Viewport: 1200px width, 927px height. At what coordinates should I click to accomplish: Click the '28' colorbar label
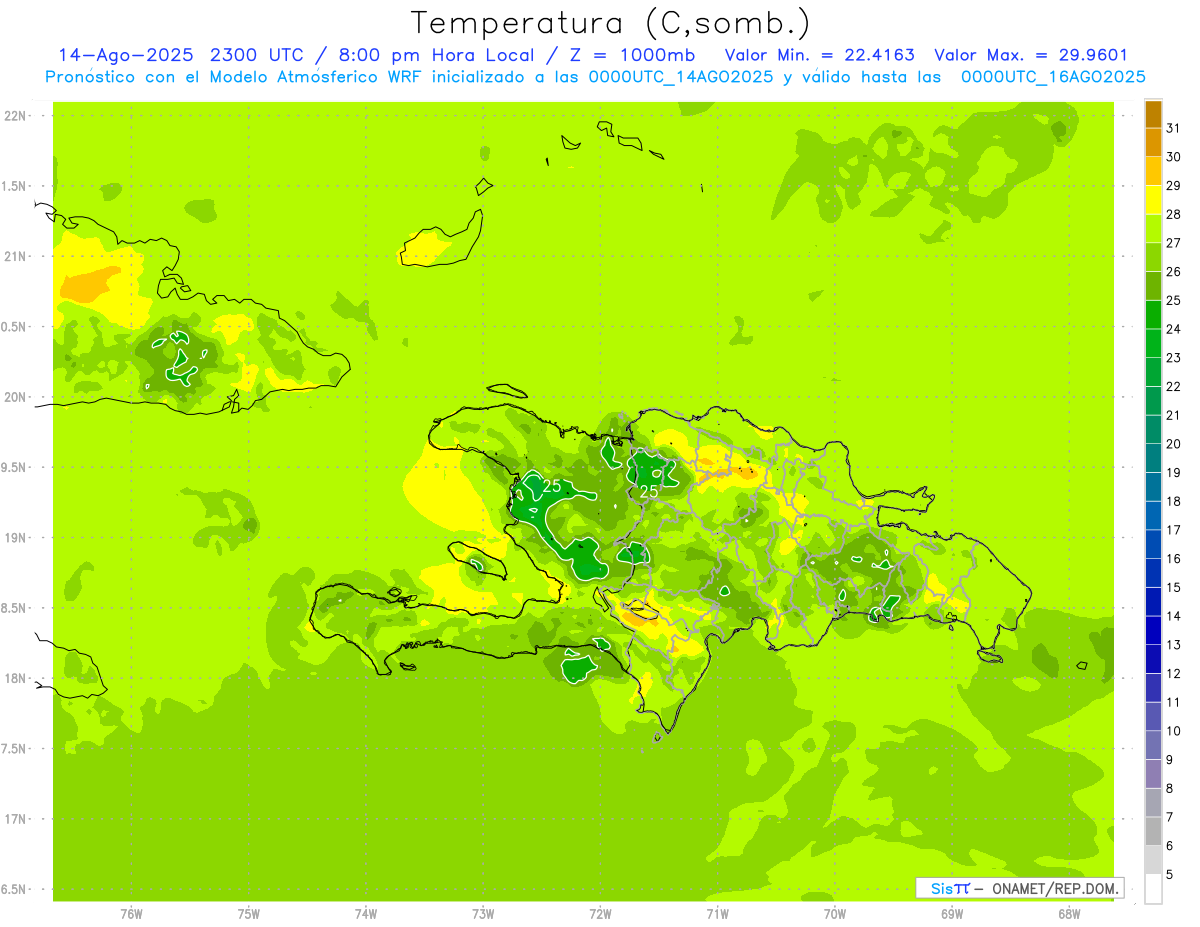pyautogui.click(x=1174, y=214)
